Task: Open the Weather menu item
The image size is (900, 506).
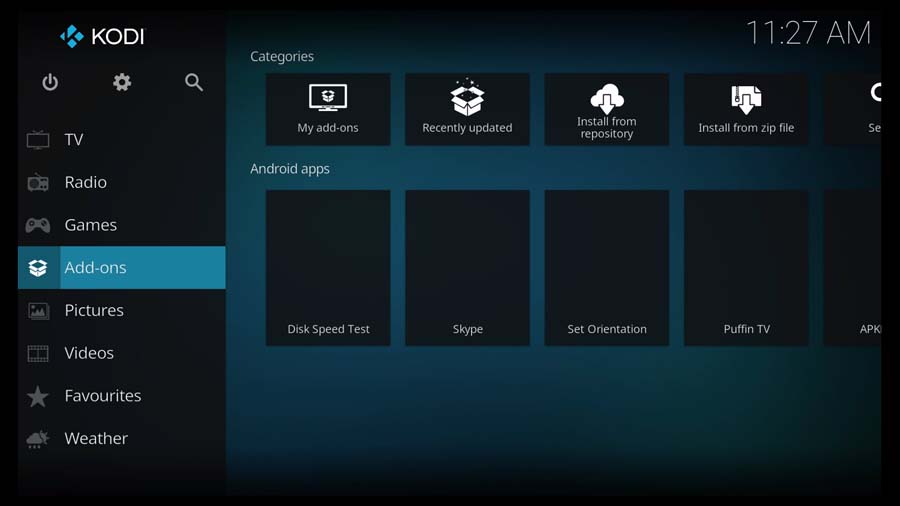Action: (122, 439)
